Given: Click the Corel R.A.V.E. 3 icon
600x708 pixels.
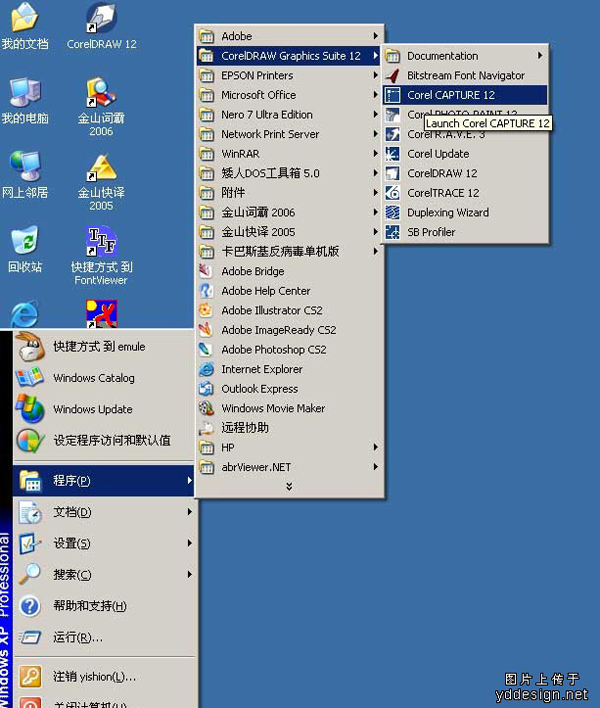Looking at the screenshot, I should (392, 134).
